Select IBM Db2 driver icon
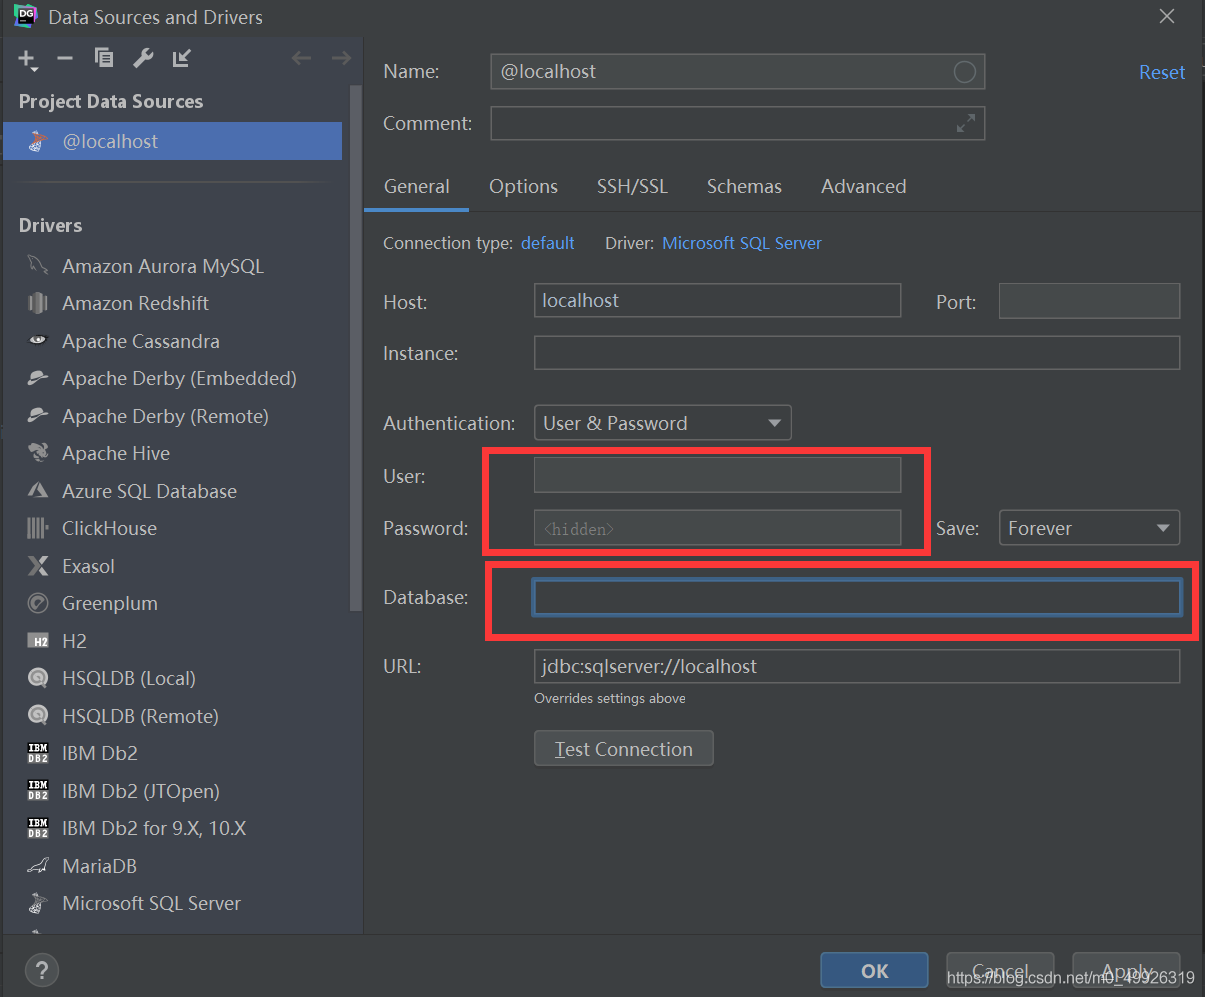1205x997 pixels. click(x=38, y=753)
